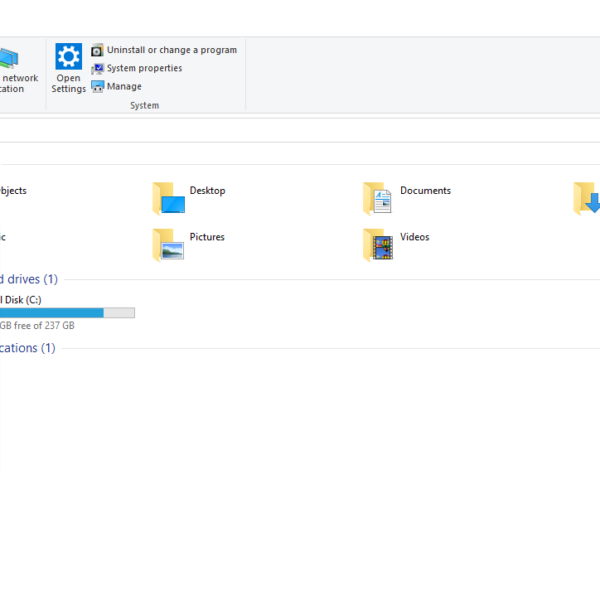Click the Uninstall or change a program icon

[x=97, y=50]
